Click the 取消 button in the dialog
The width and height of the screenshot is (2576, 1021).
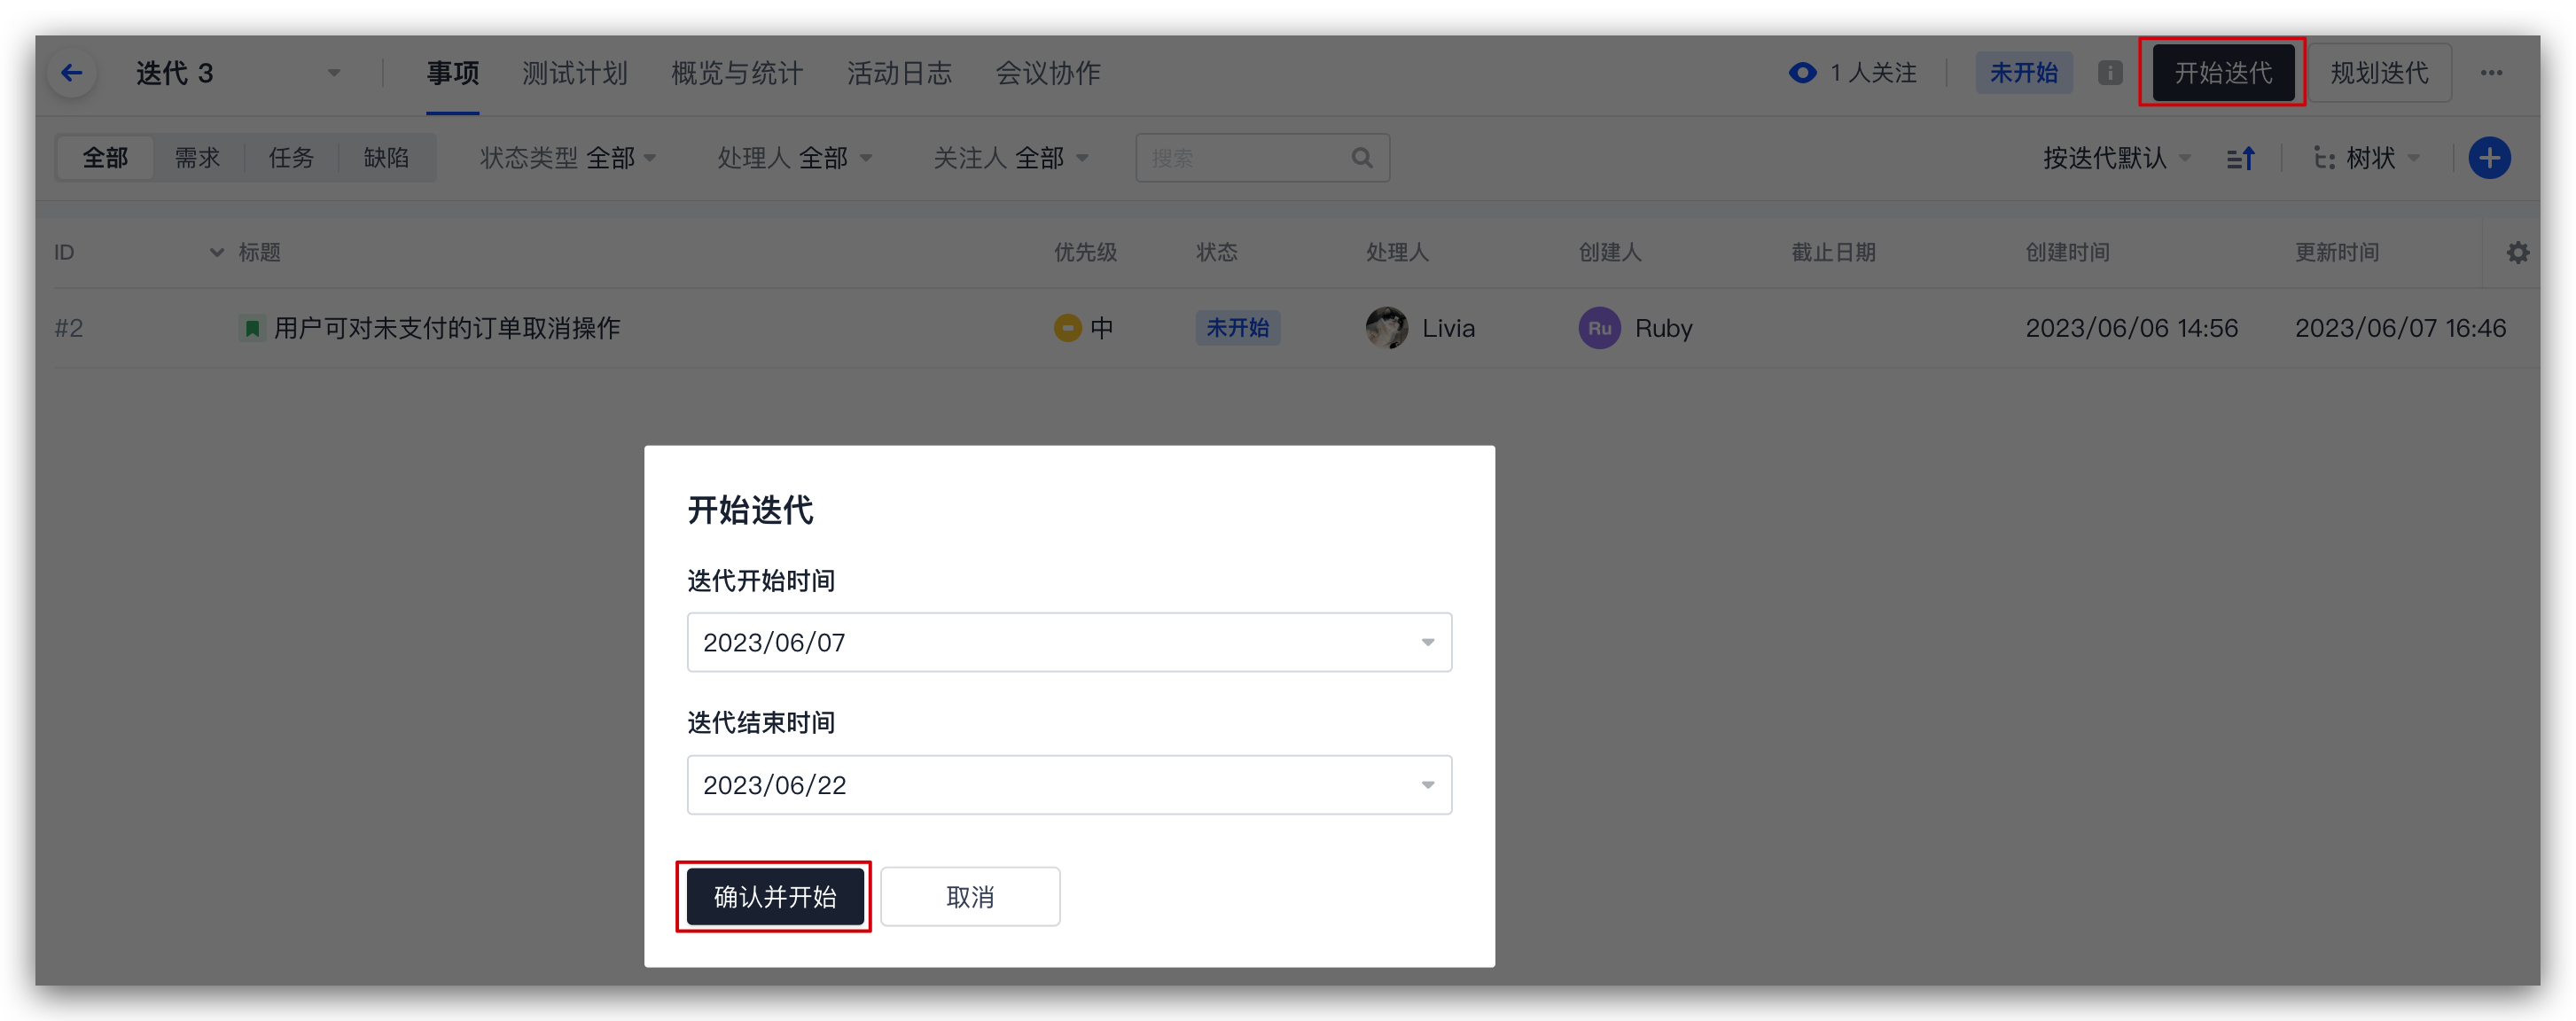(x=970, y=897)
